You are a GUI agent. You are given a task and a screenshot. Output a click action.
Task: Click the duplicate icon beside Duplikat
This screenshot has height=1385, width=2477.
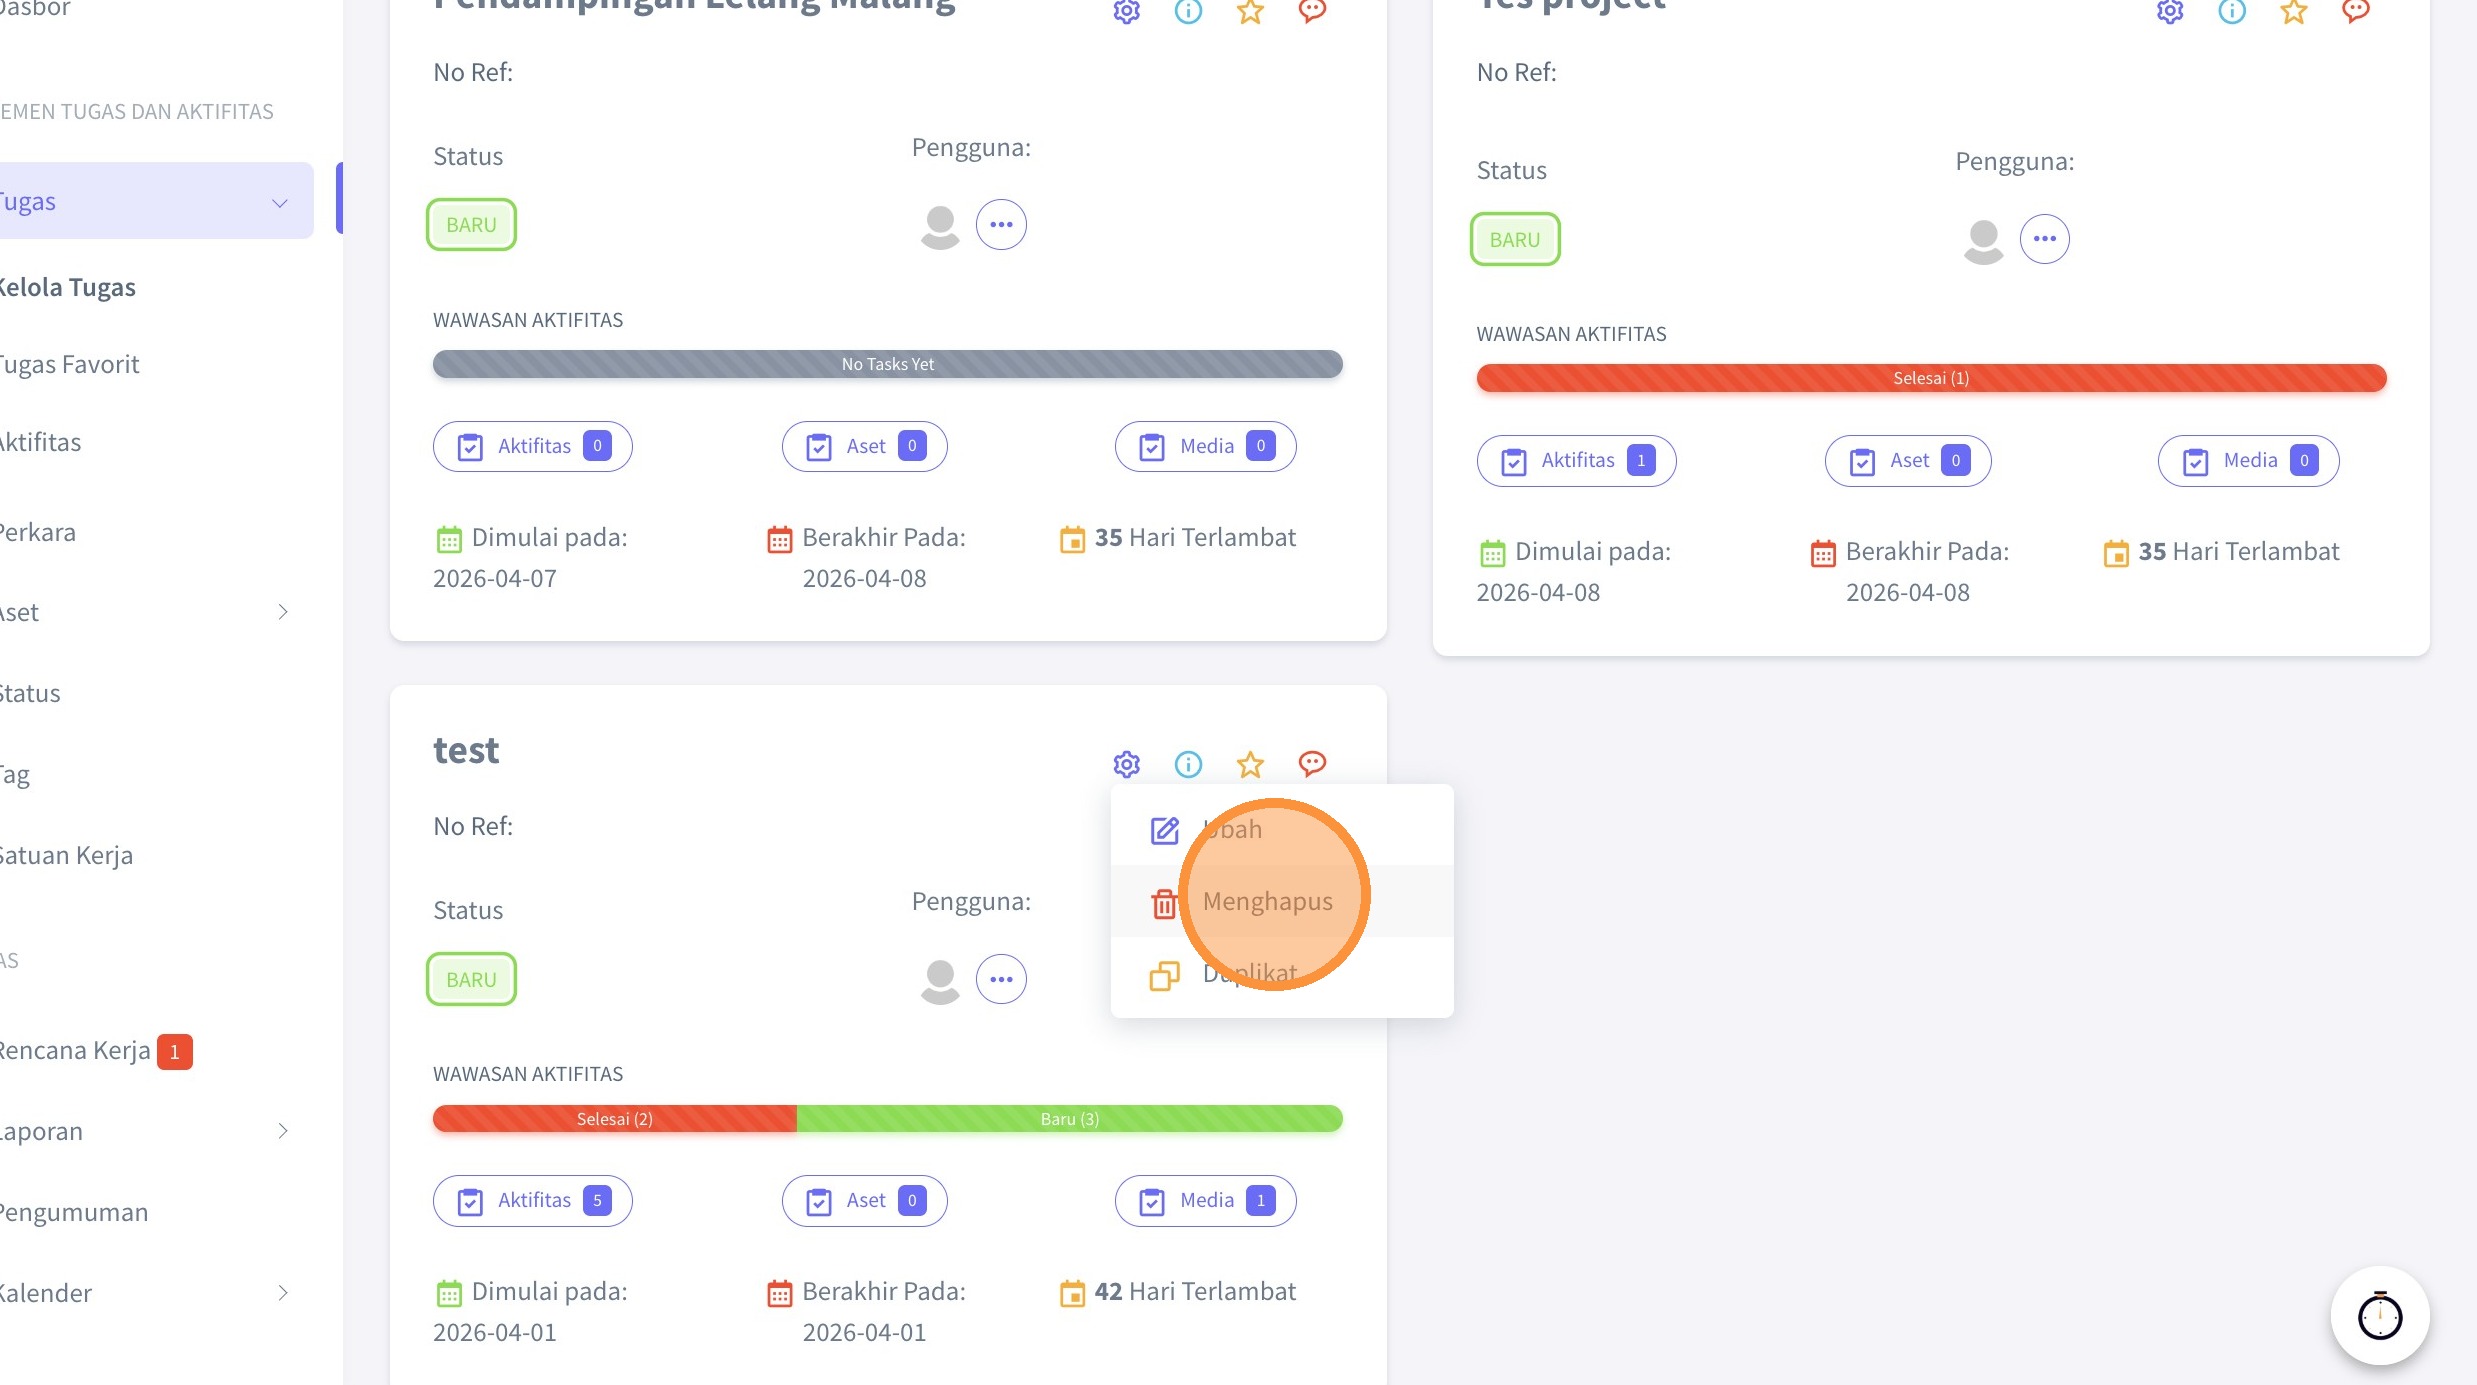click(x=1165, y=975)
